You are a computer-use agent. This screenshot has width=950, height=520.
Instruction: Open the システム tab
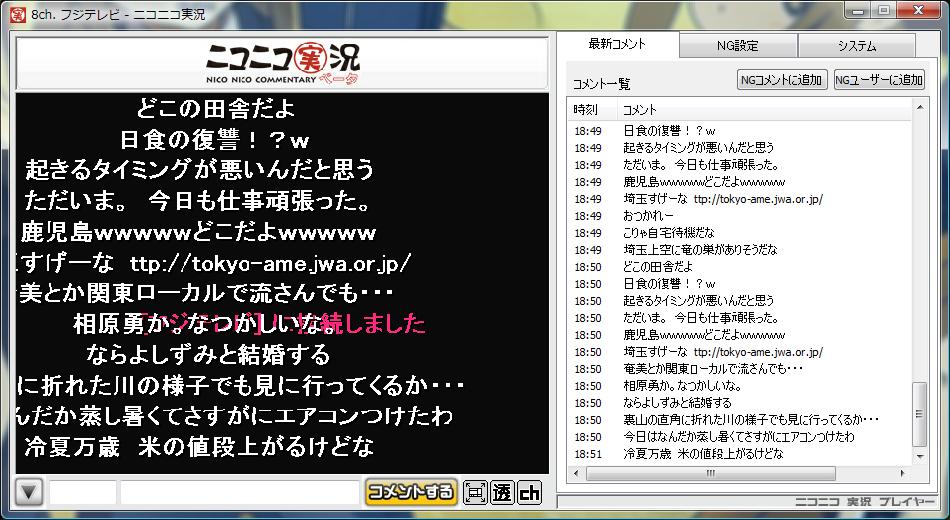[x=857, y=46]
